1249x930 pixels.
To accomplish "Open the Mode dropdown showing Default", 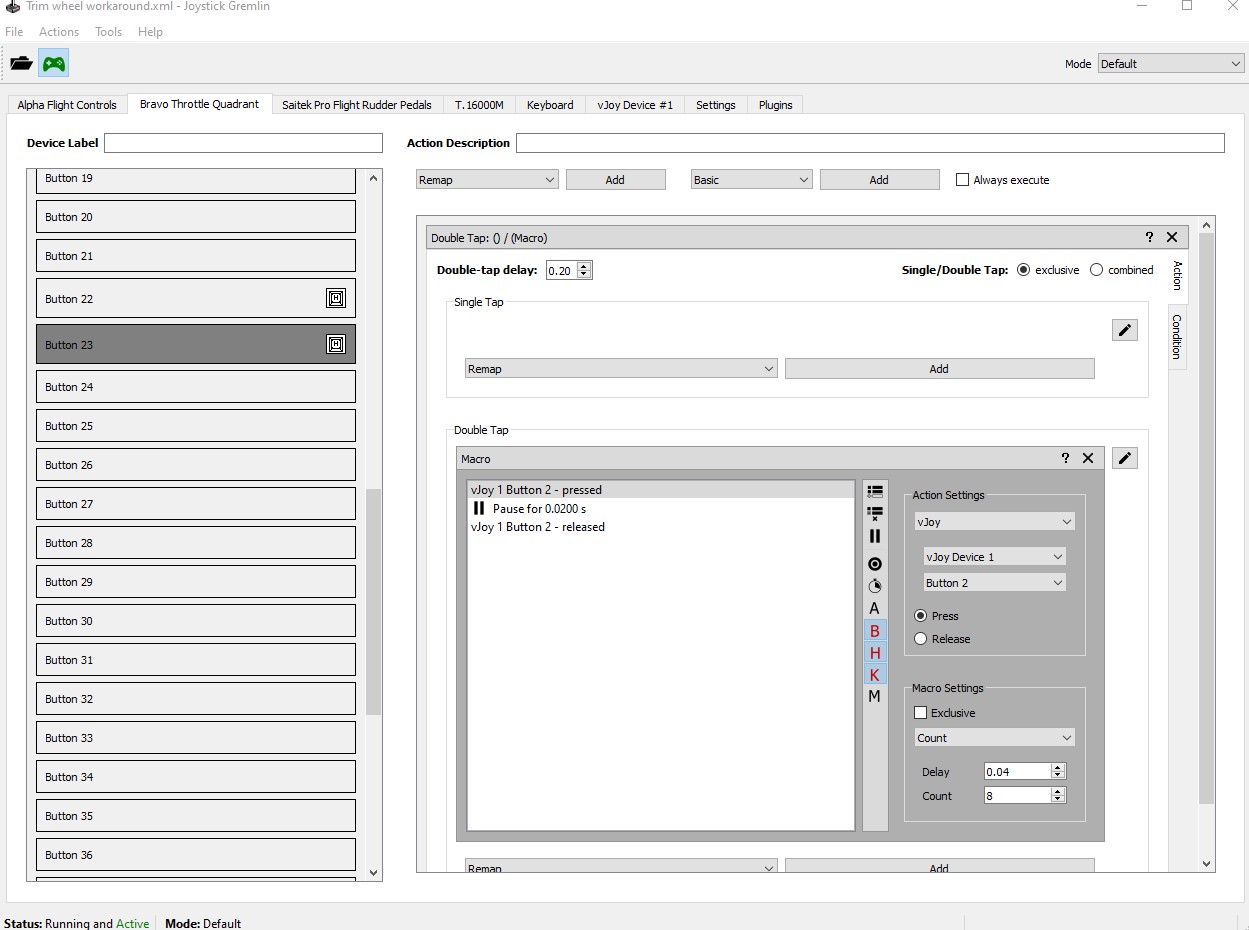I will coord(1170,64).
